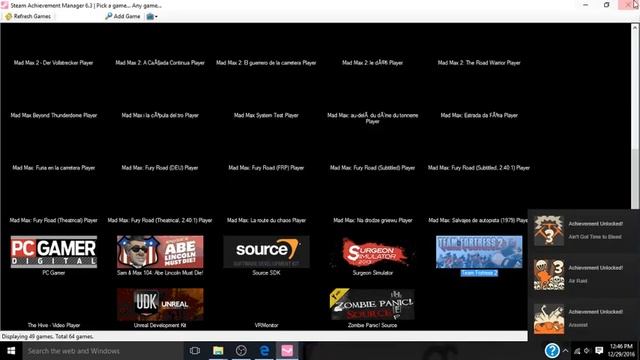Screen dimensions: 640x360
Task: Click Mad Max: La route du chaos Player
Action: pos(266,220)
